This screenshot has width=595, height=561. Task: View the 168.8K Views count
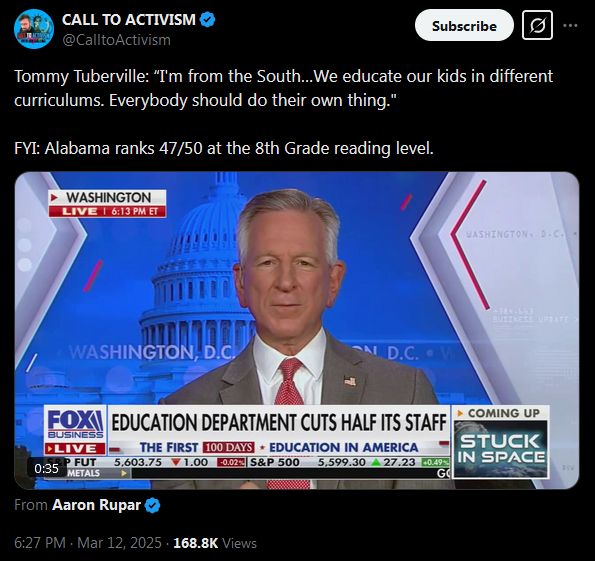click(x=215, y=543)
